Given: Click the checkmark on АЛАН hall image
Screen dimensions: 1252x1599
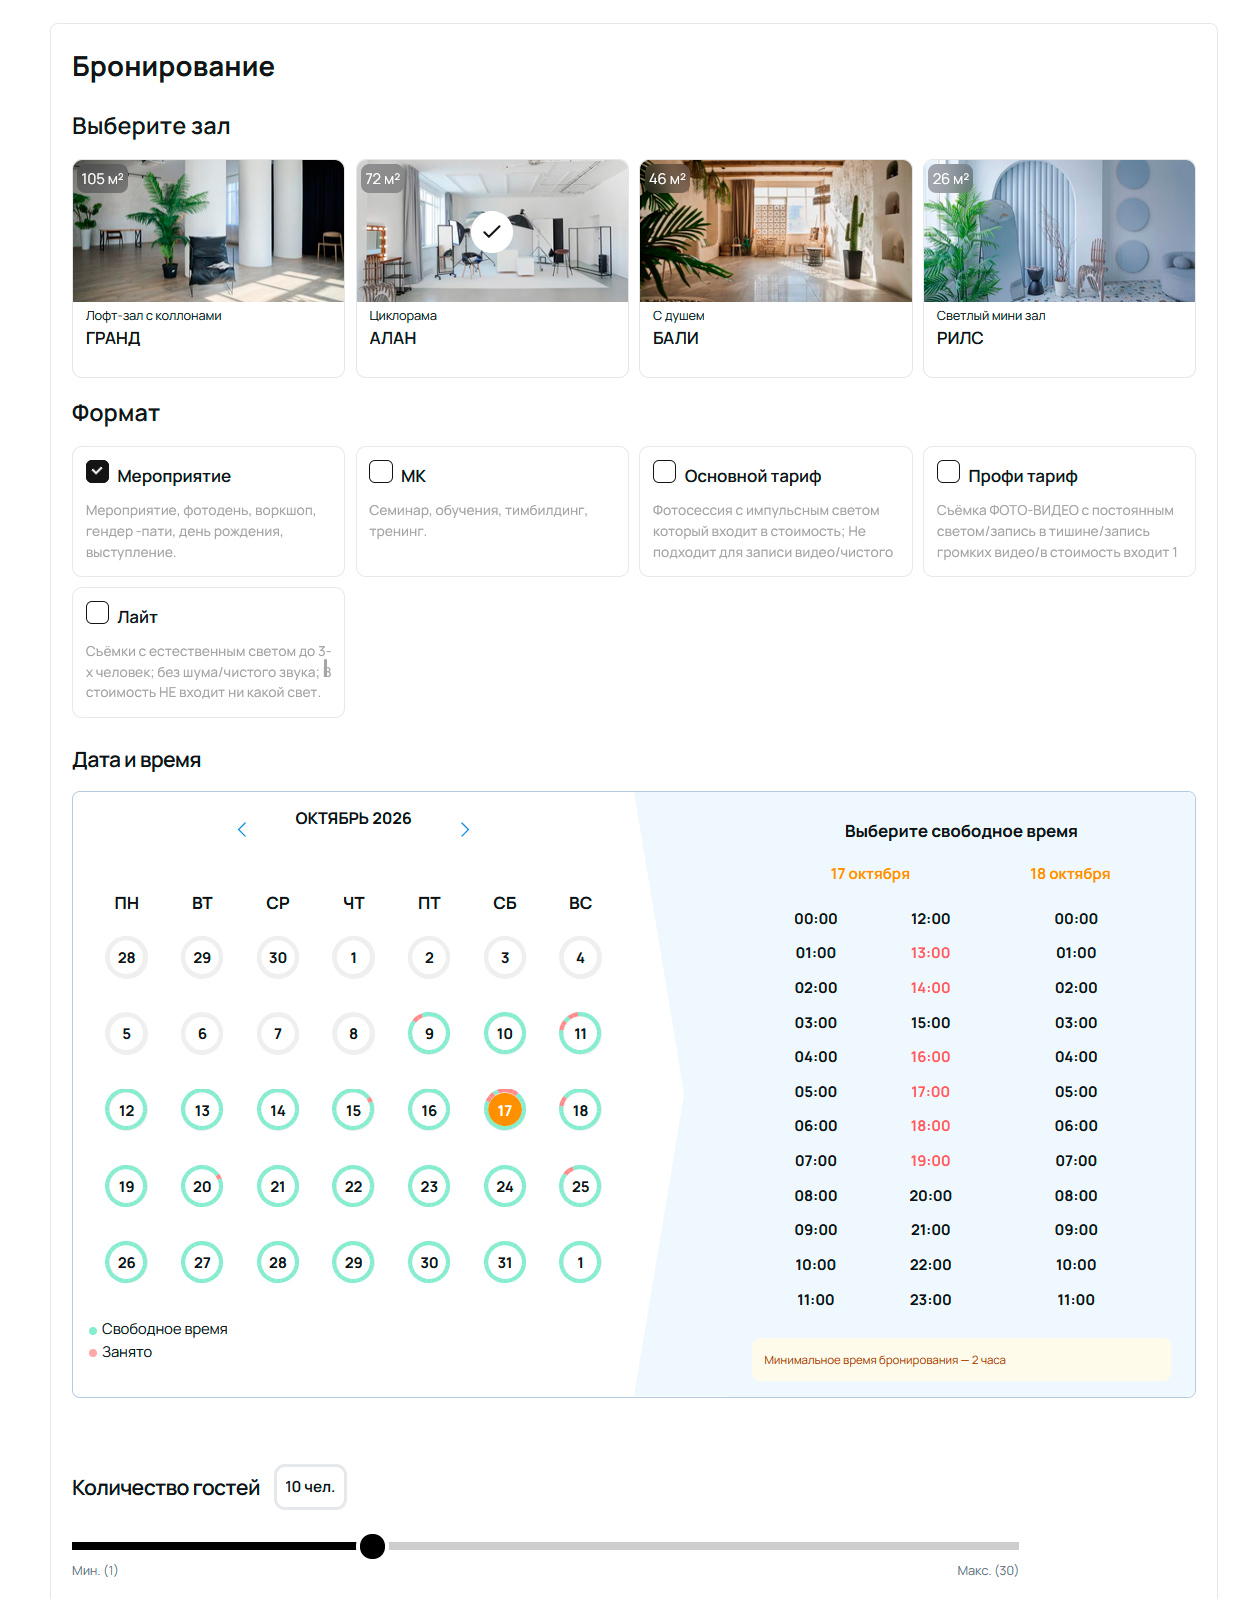Looking at the screenshot, I should click(x=492, y=231).
